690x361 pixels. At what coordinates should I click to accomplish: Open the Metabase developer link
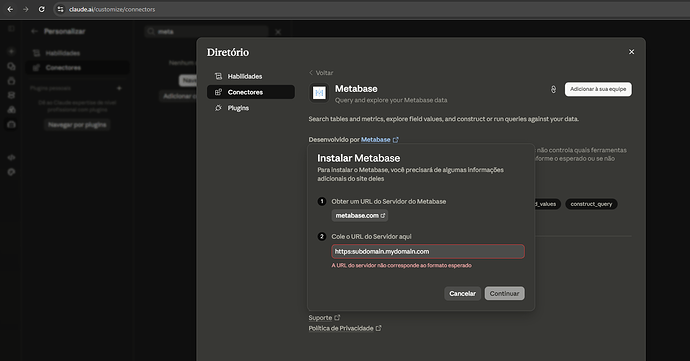click(375, 140)
